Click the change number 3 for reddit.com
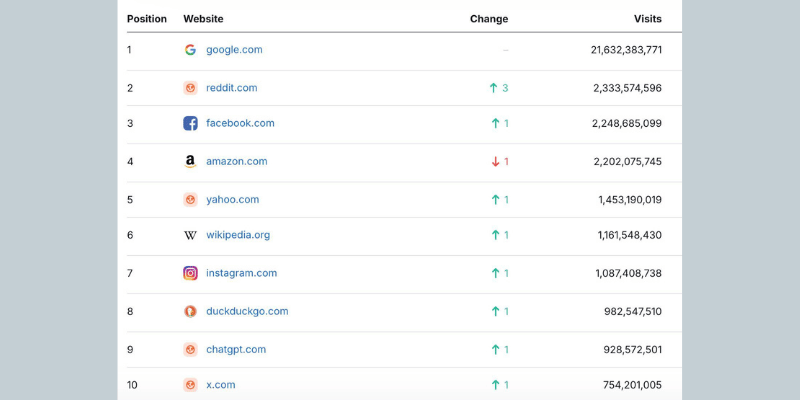 point(505,88)
